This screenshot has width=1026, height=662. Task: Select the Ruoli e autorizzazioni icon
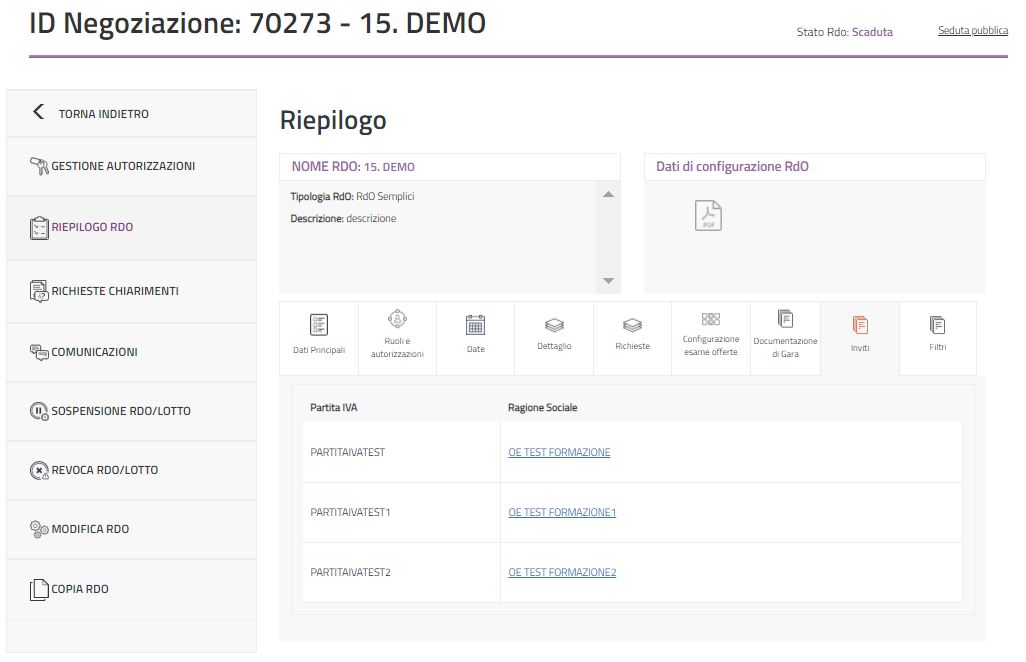(x=397, y=319)
